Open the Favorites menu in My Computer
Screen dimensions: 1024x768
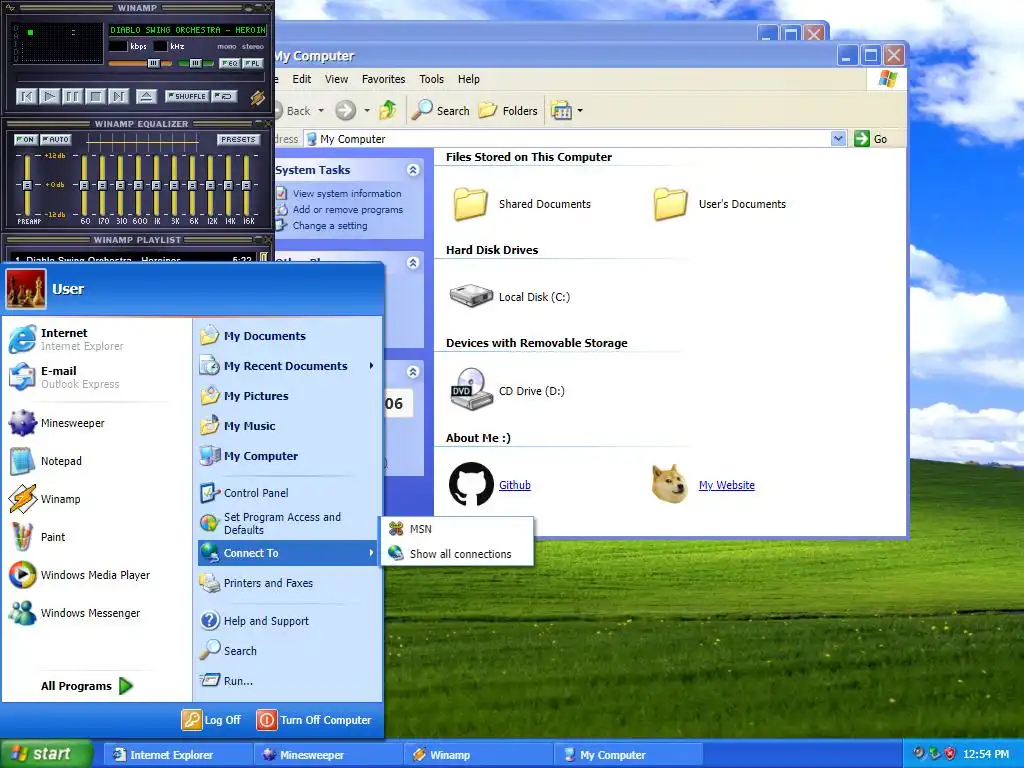click(x=383, y=79)
